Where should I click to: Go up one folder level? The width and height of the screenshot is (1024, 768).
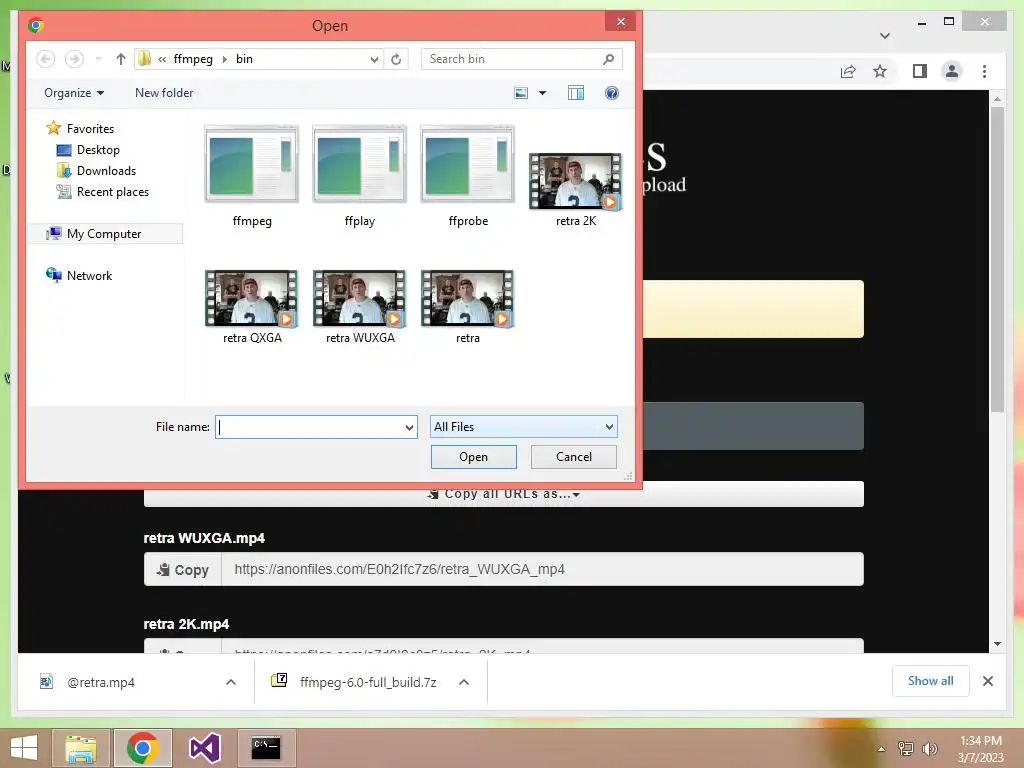coord(120,59)
